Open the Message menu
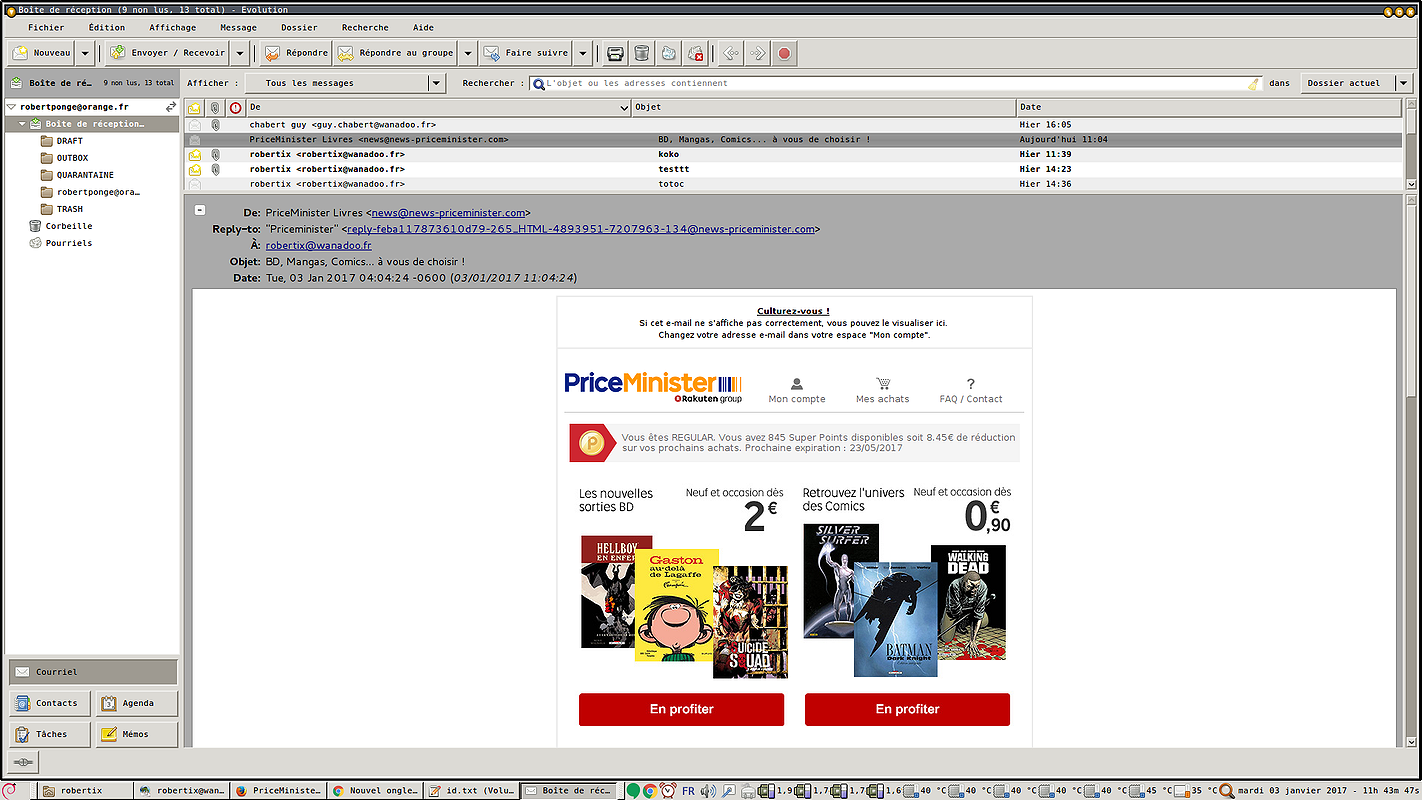 [238, 28]
